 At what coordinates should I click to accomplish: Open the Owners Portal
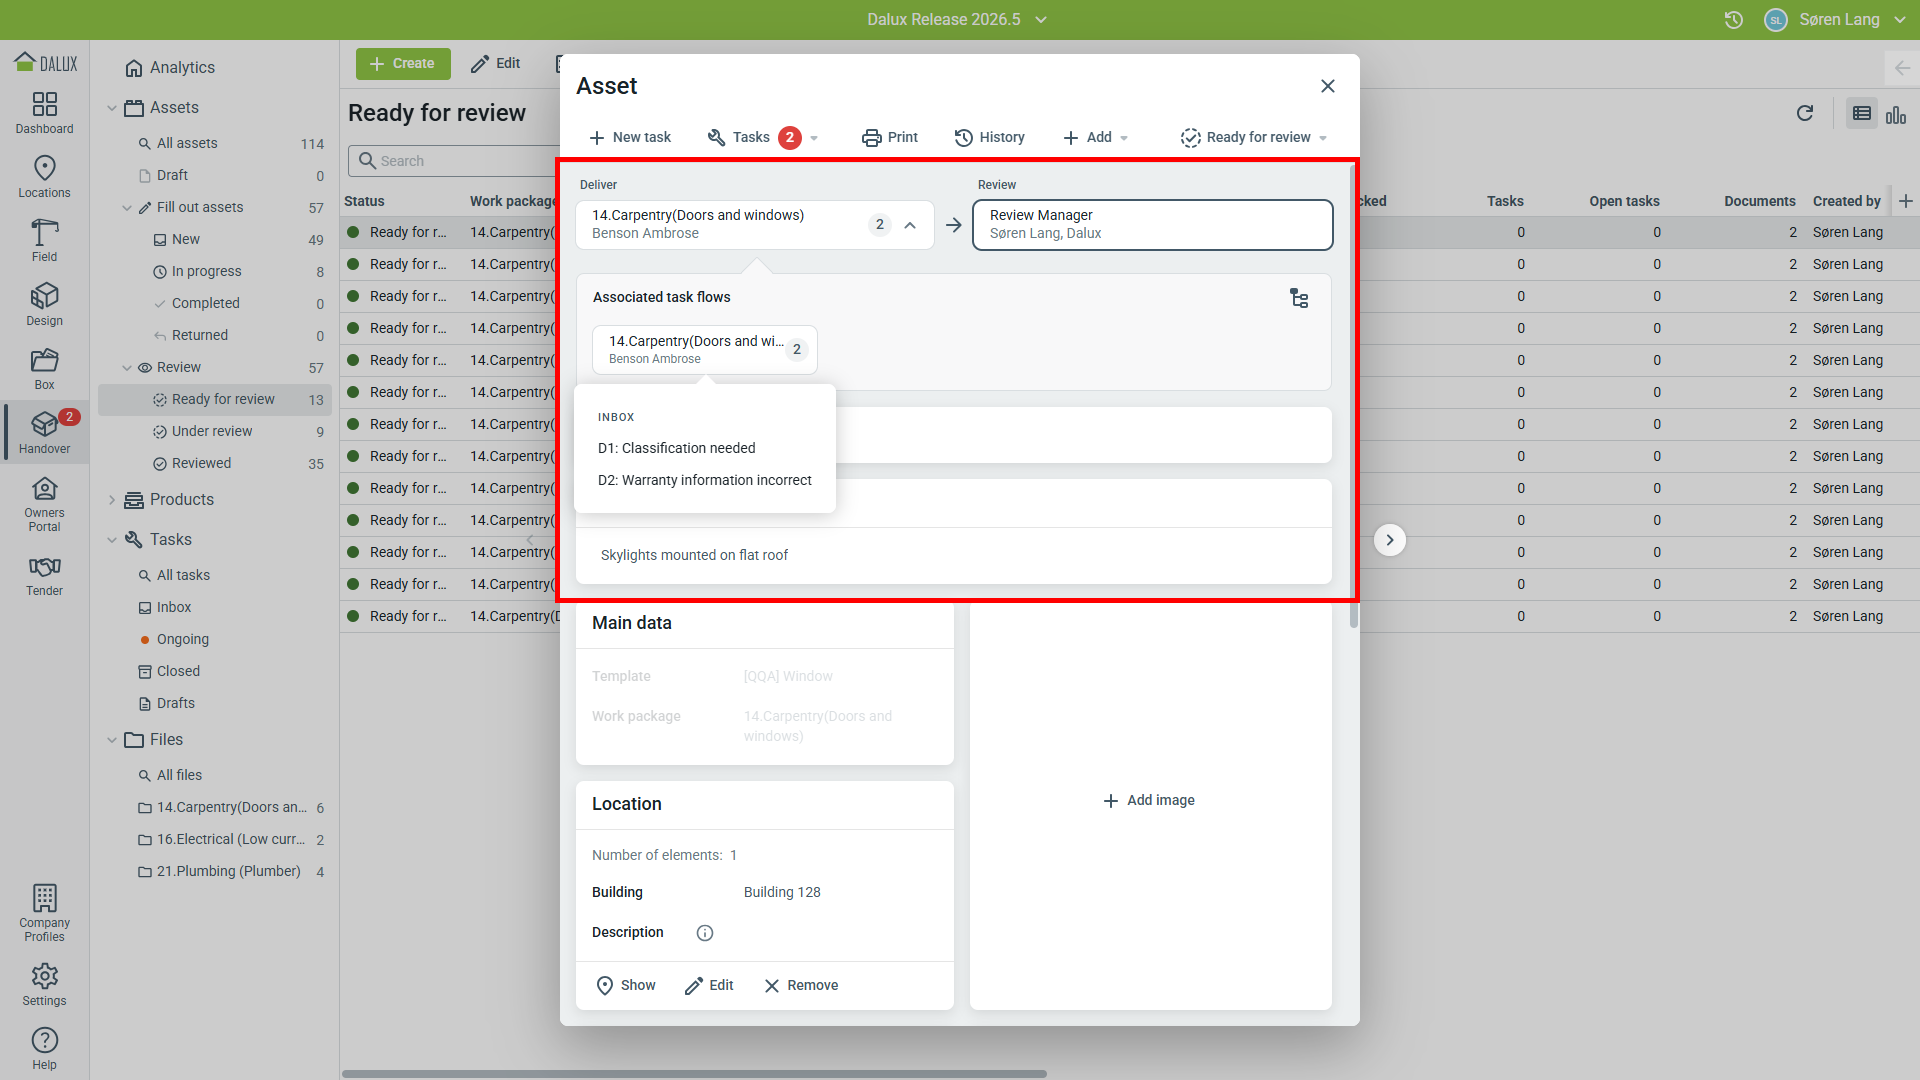tap(44, 504)
